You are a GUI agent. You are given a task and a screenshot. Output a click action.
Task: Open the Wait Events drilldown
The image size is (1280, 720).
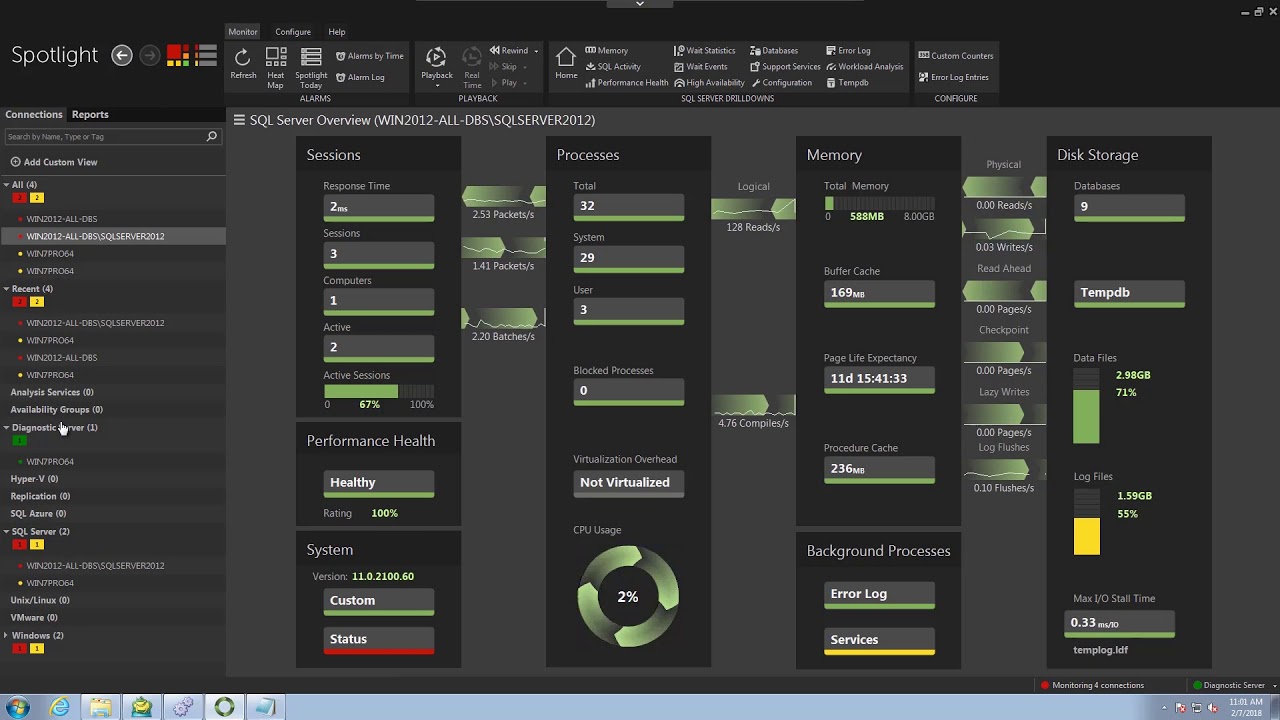[700, 67]
